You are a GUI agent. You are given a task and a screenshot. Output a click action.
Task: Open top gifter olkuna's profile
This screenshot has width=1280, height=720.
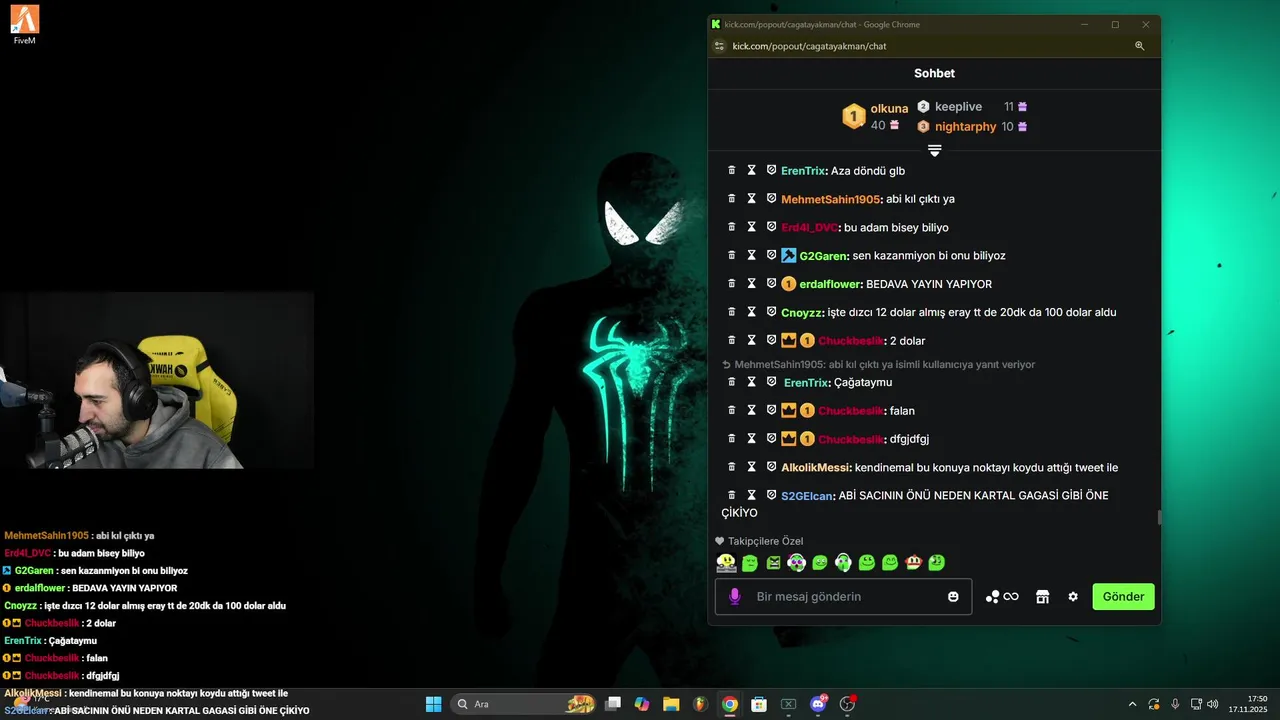coord(889,108)
